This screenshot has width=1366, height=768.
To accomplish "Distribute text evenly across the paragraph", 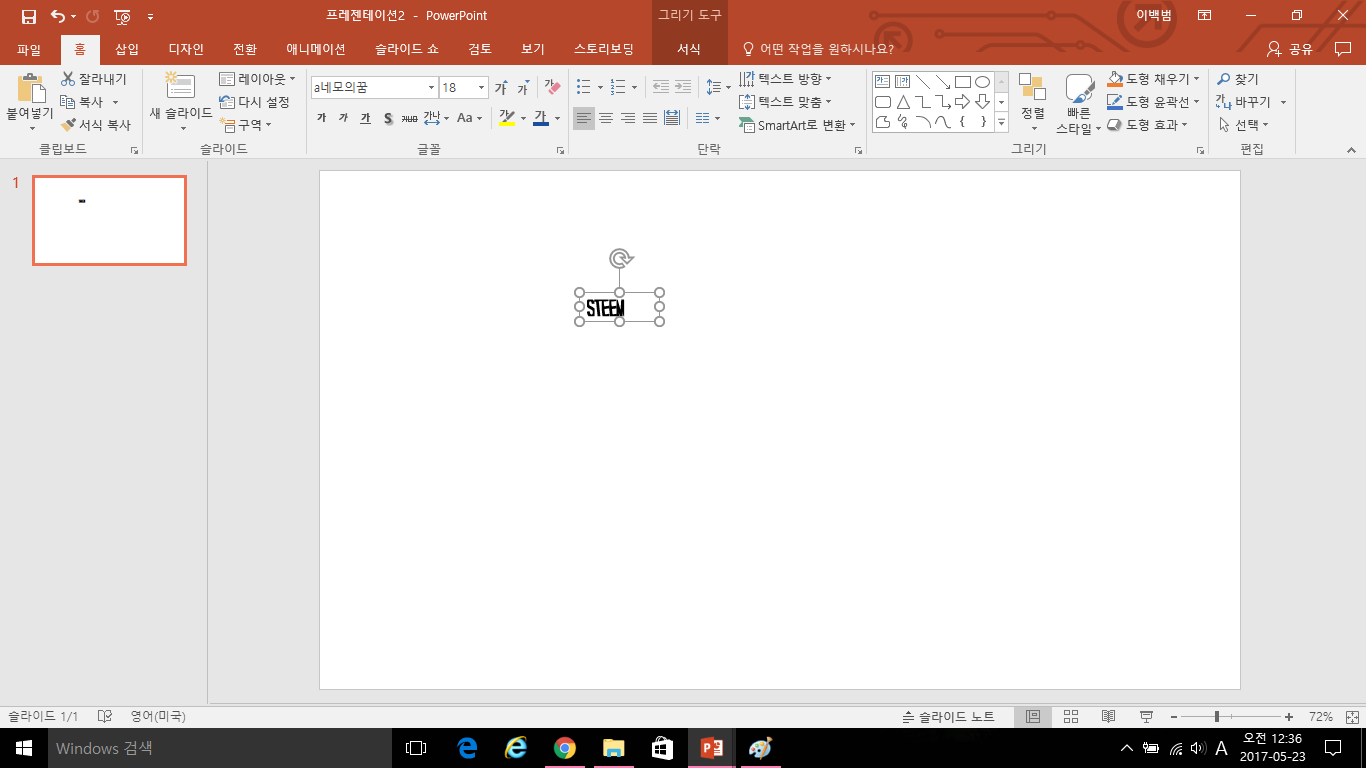I will (672, 118).
